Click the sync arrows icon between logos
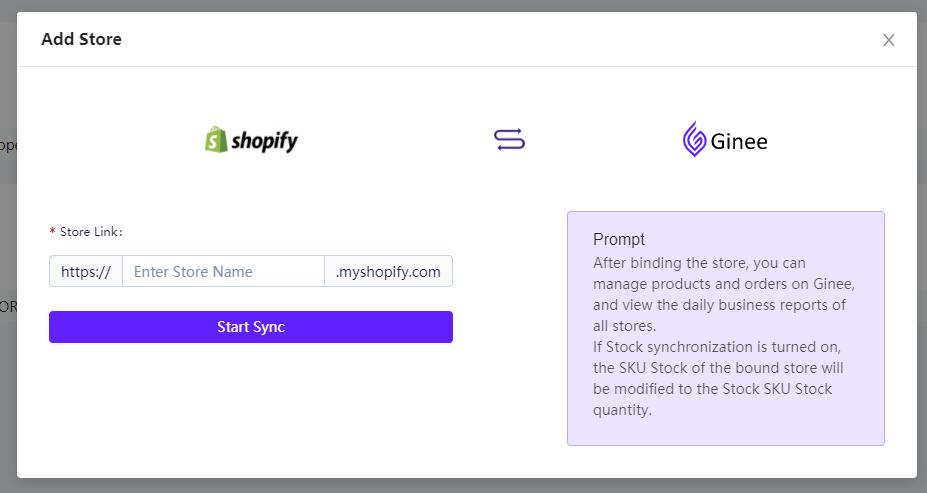The height and width of the screenshot is (493, 927). point(509,140)
